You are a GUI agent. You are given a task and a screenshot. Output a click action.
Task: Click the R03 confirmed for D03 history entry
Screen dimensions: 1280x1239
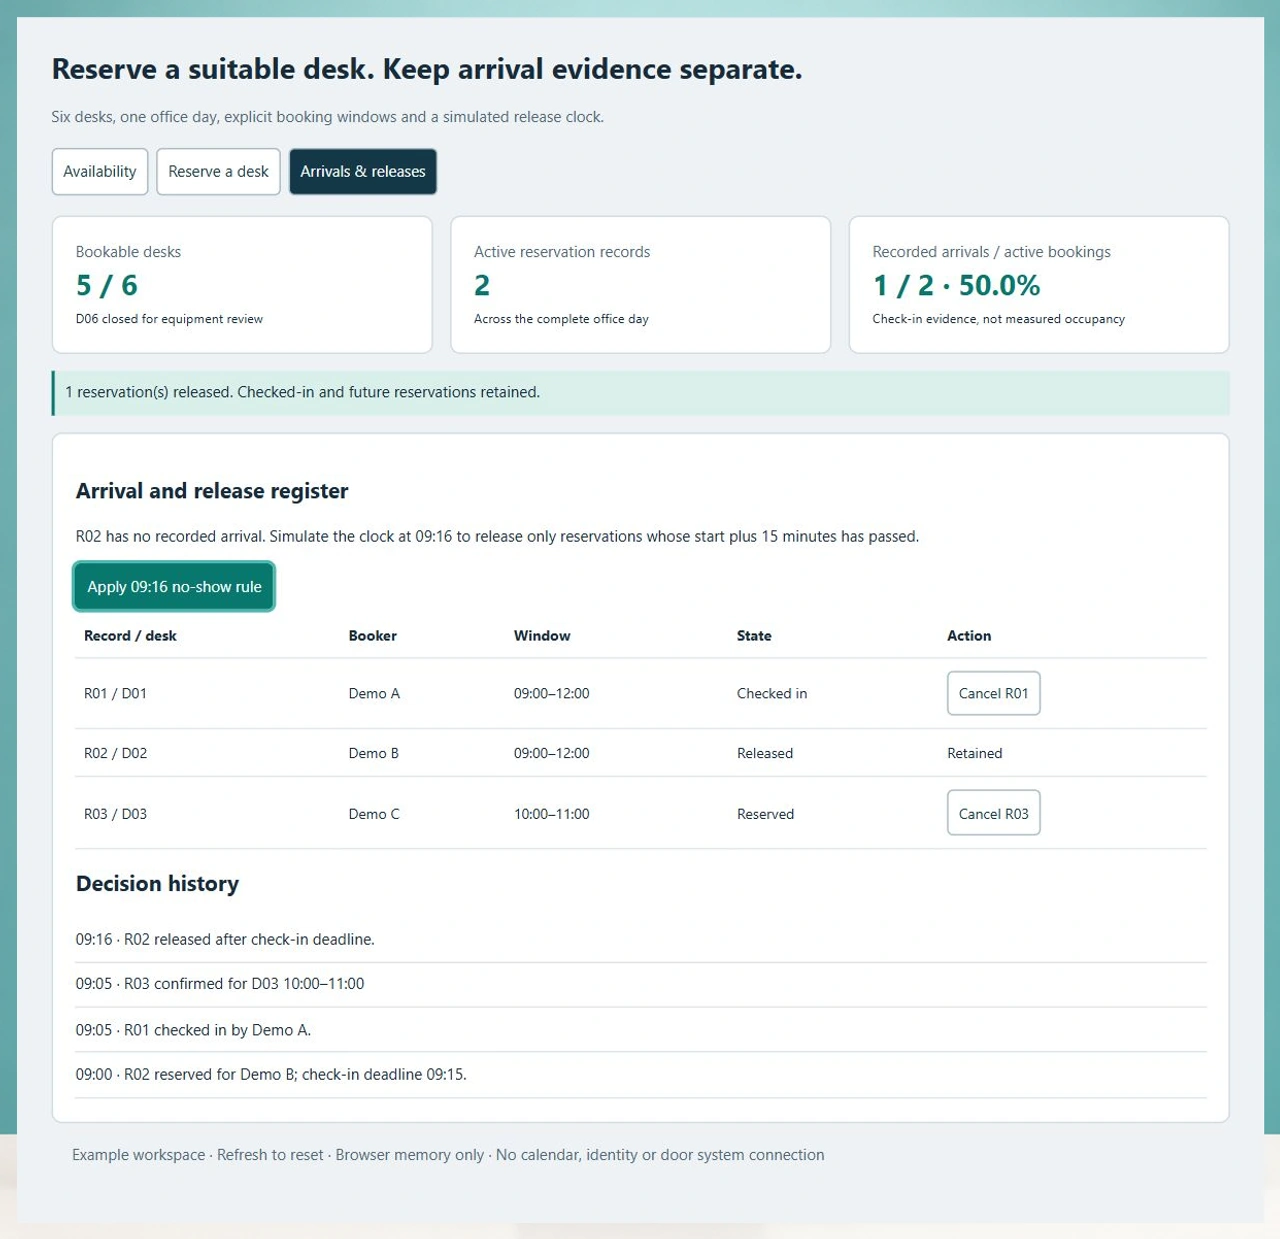pos(220,984)
